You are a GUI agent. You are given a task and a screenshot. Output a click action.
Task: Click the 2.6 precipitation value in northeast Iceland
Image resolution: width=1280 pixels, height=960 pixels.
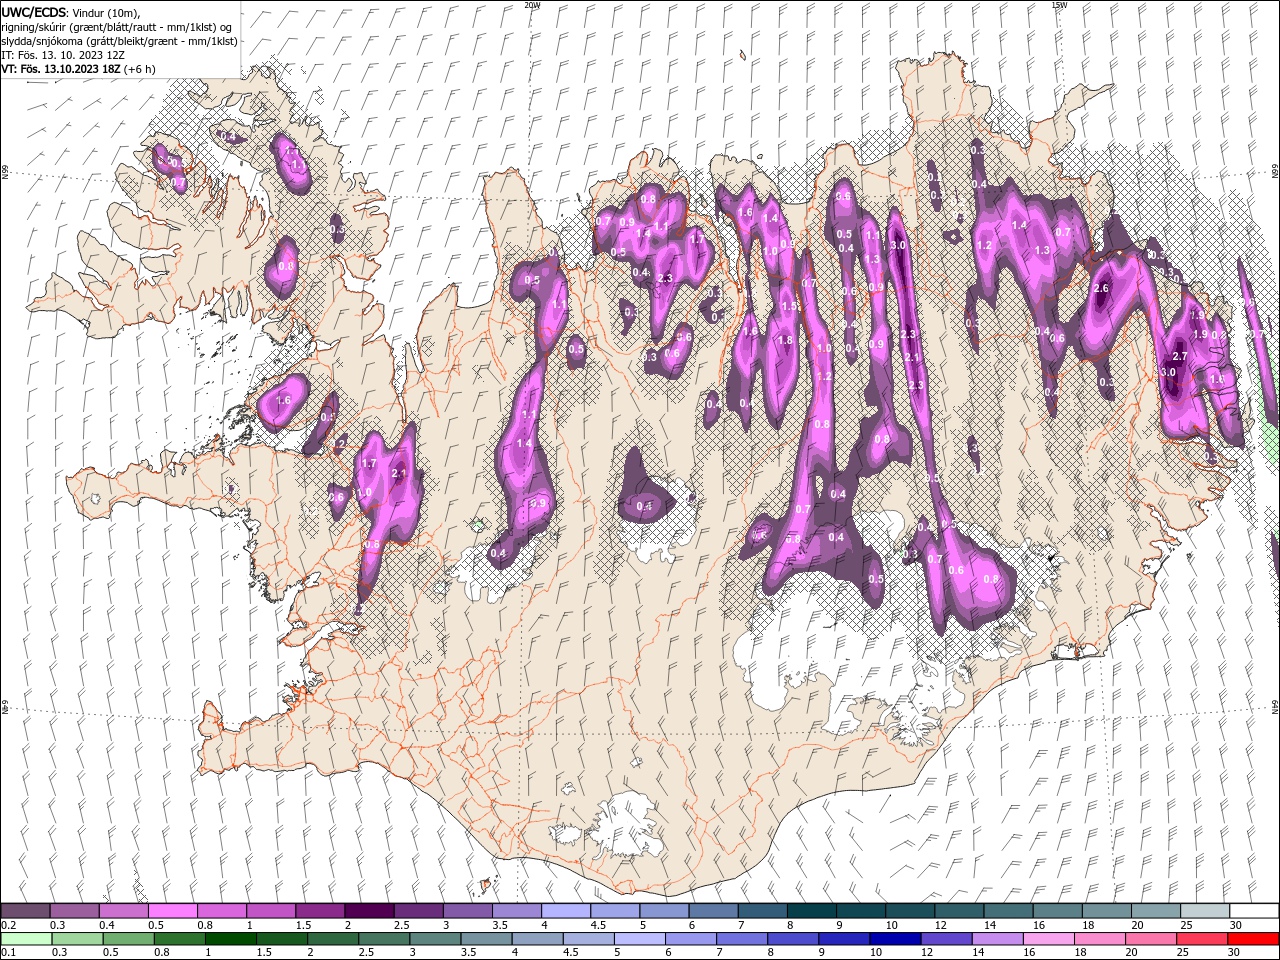coord(1102,289)
